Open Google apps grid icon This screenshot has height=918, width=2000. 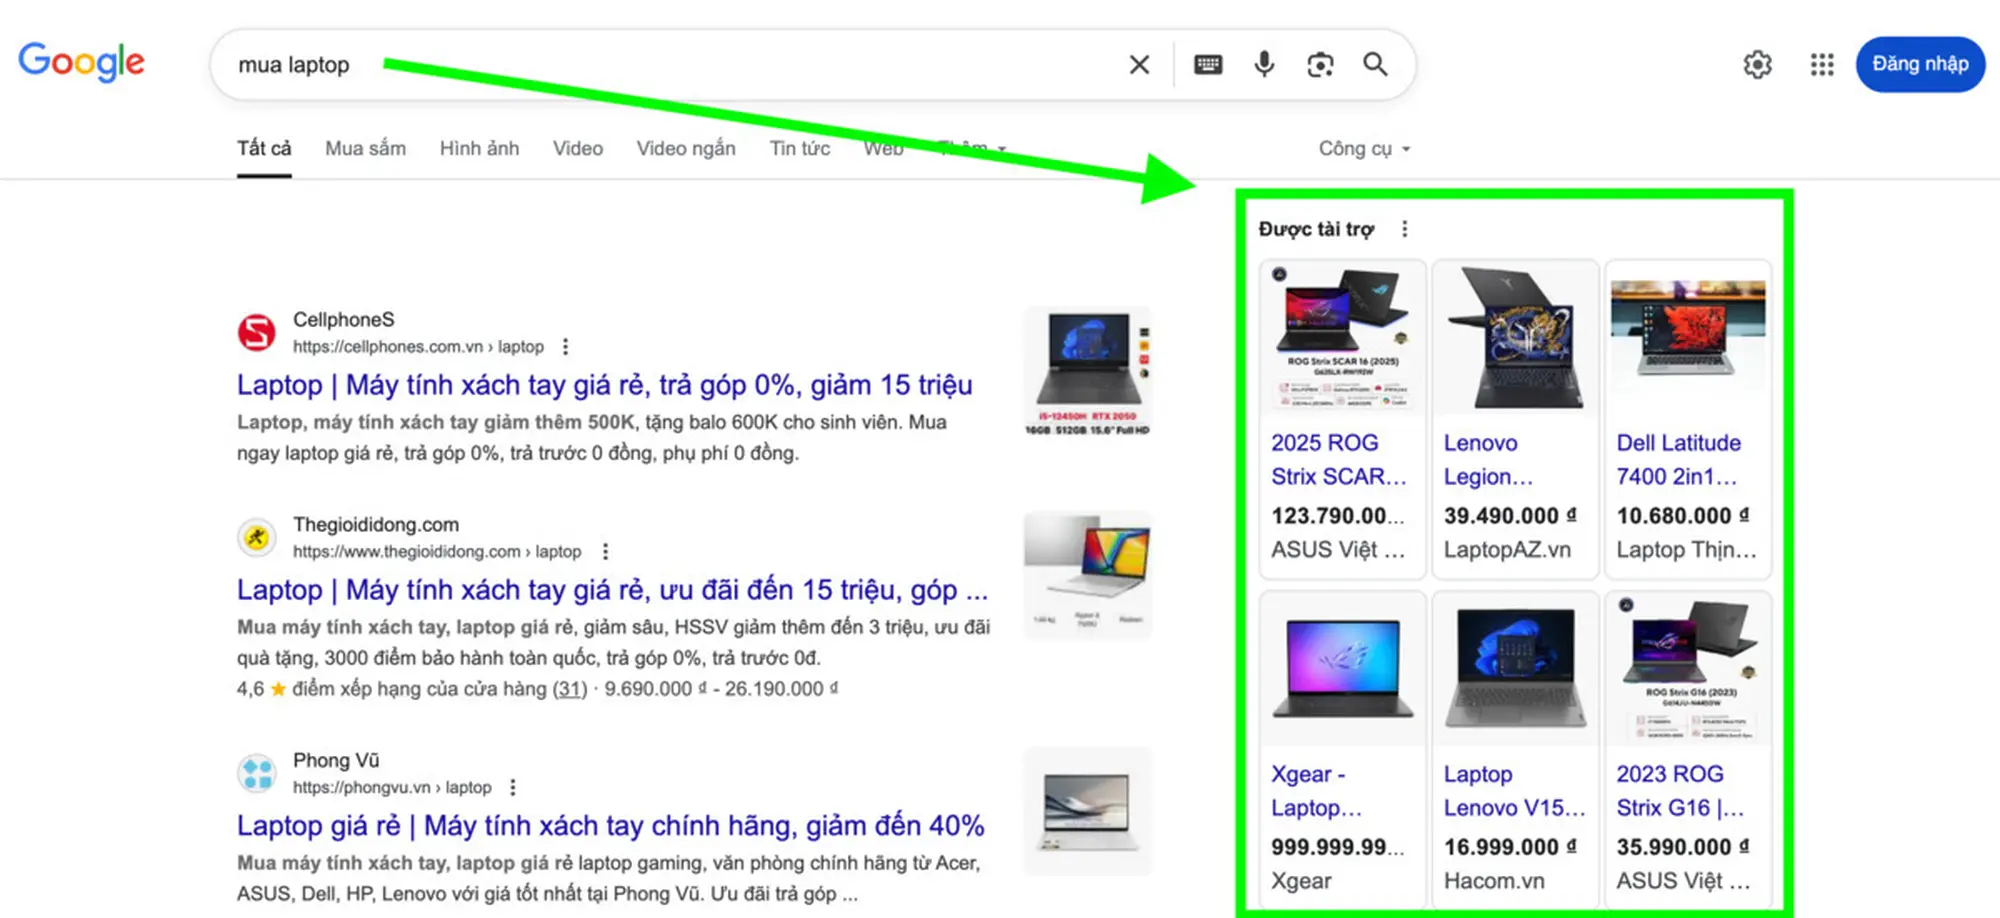pyautogui.click(x=1822, y=65)
